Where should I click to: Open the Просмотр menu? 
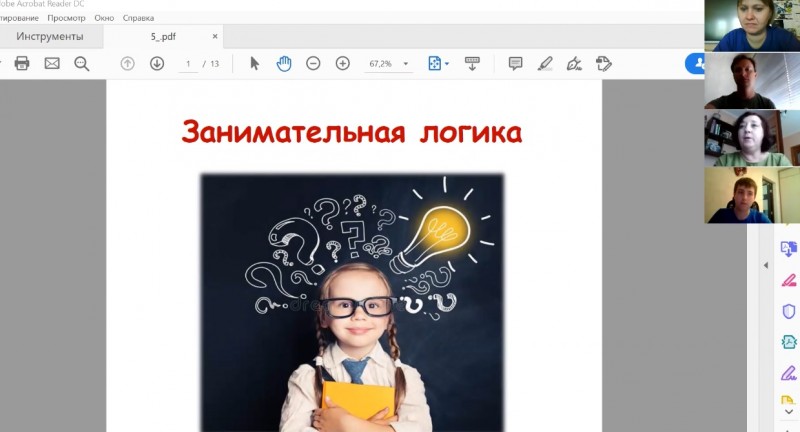tap(66, 18)
